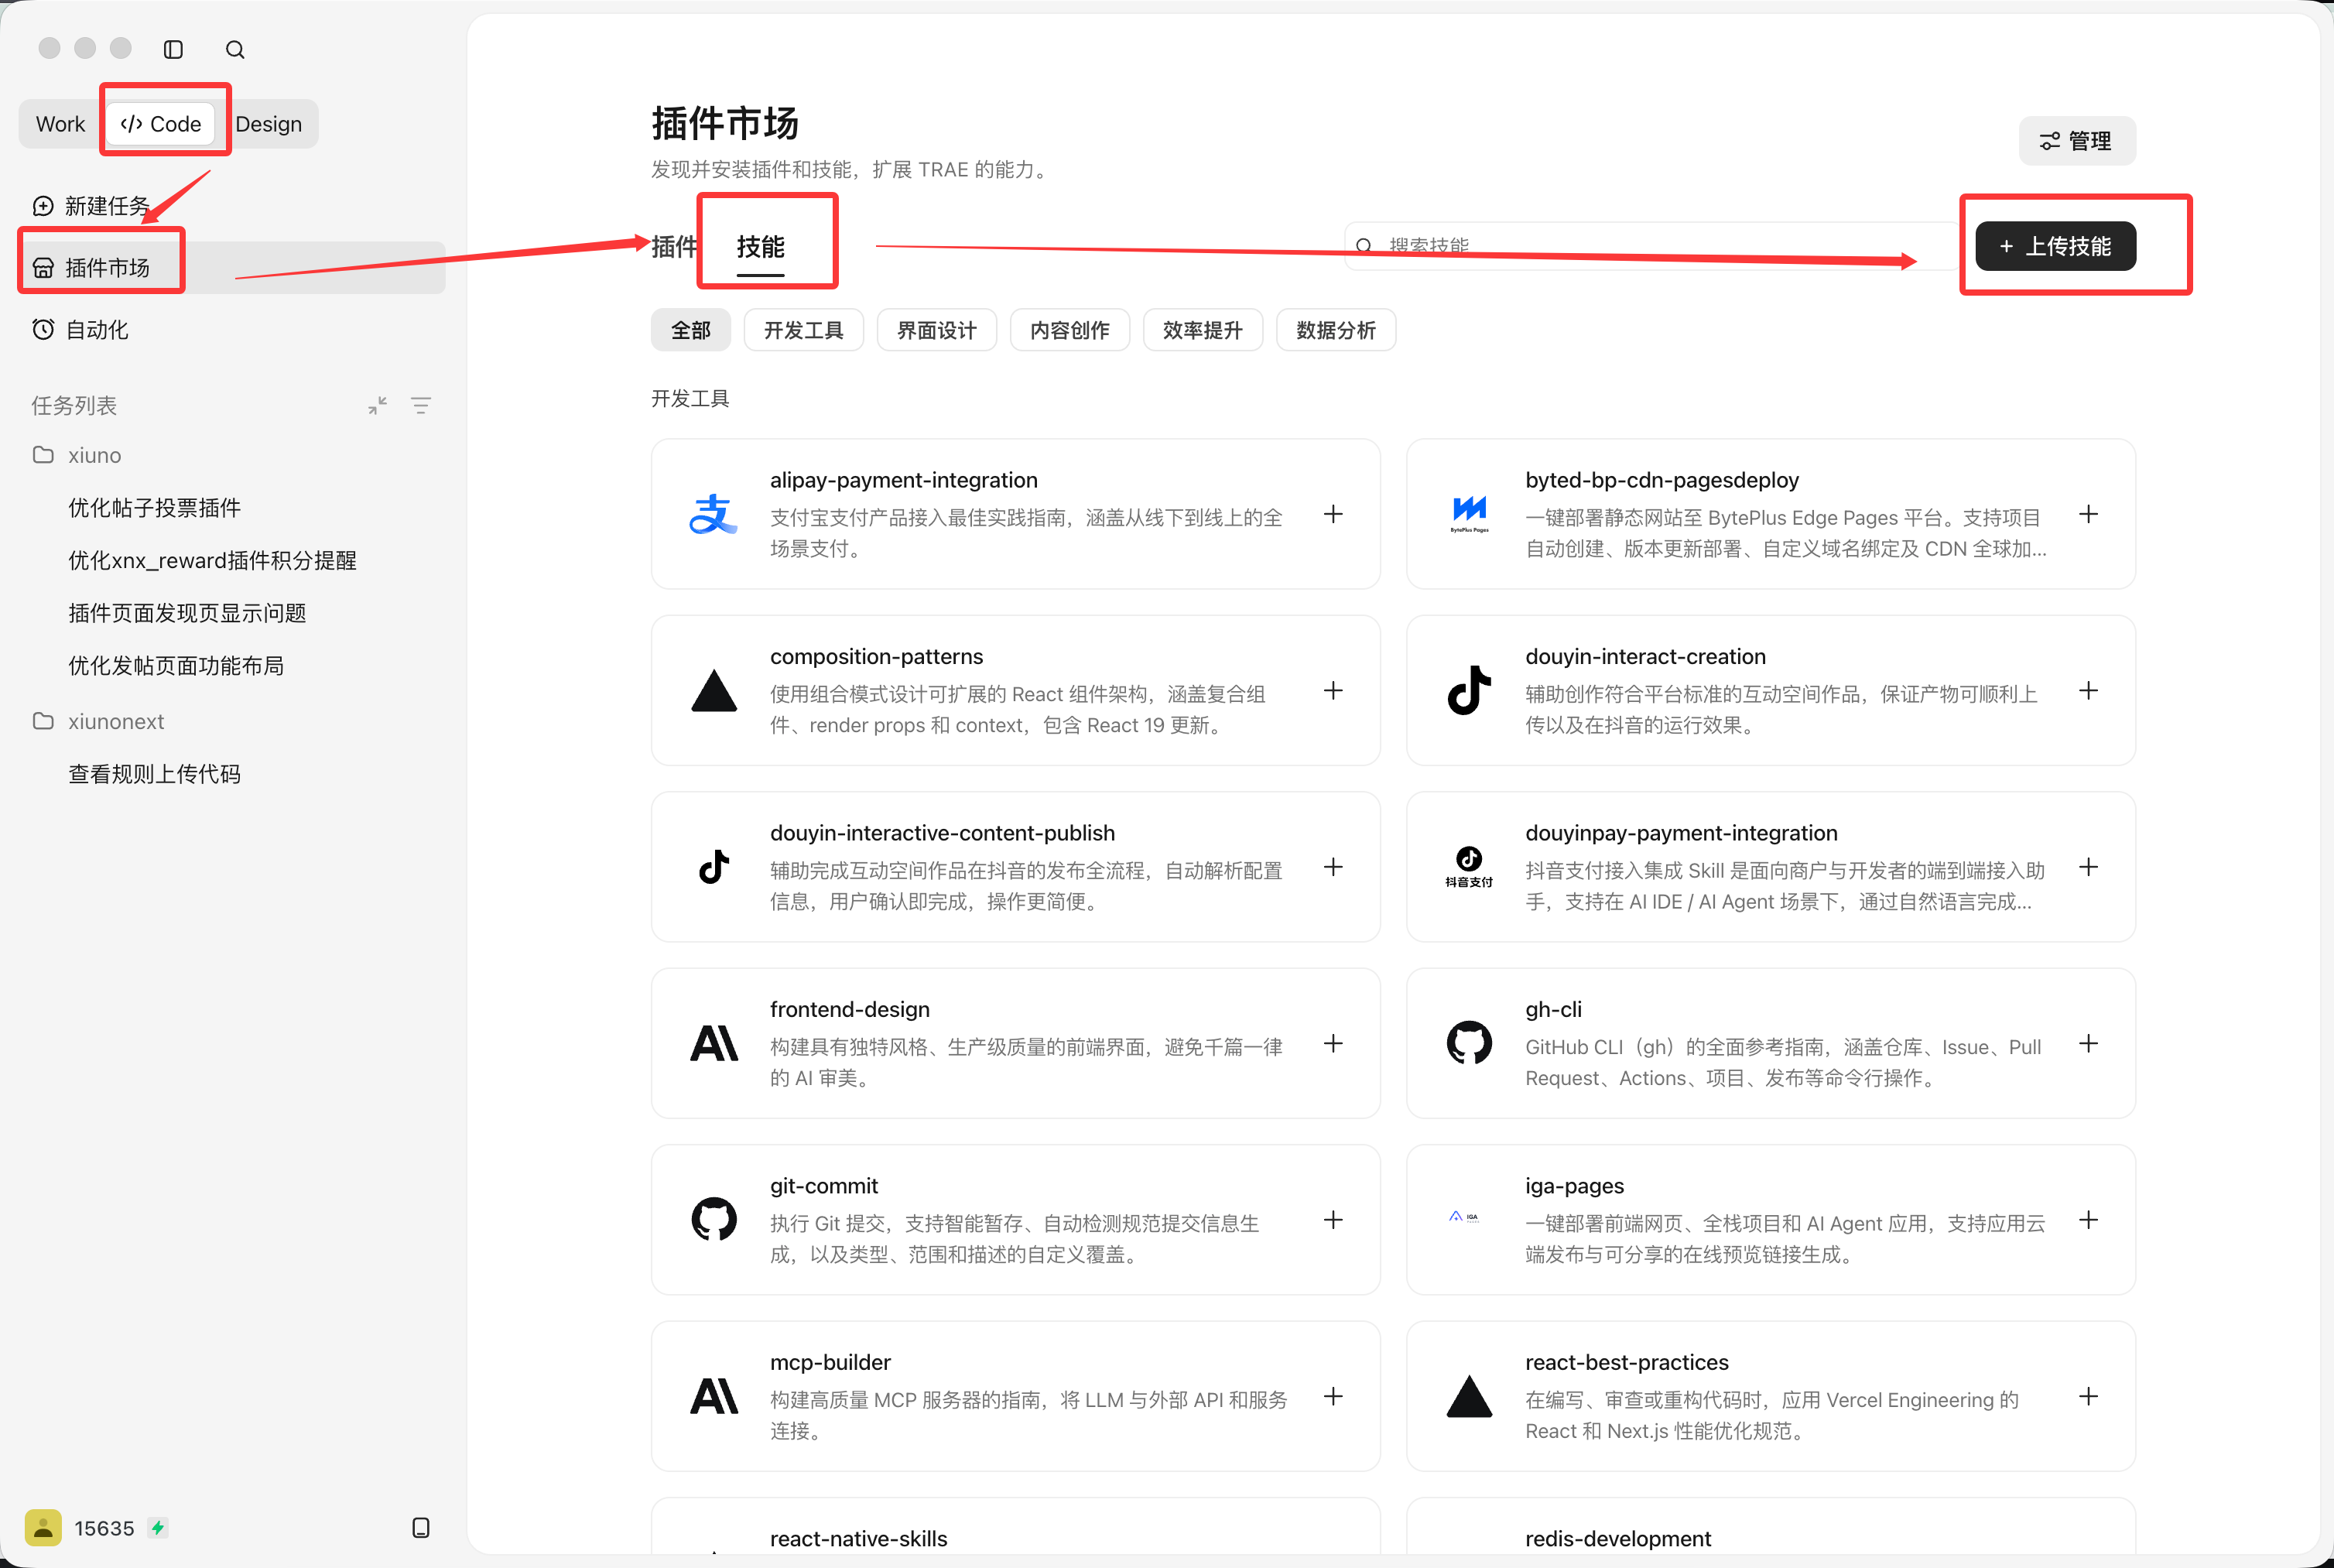The width and height of the screenshot is (2334, 1568).
Task: Click the Alipay logo icon
Action: click(x=714, y=514)
